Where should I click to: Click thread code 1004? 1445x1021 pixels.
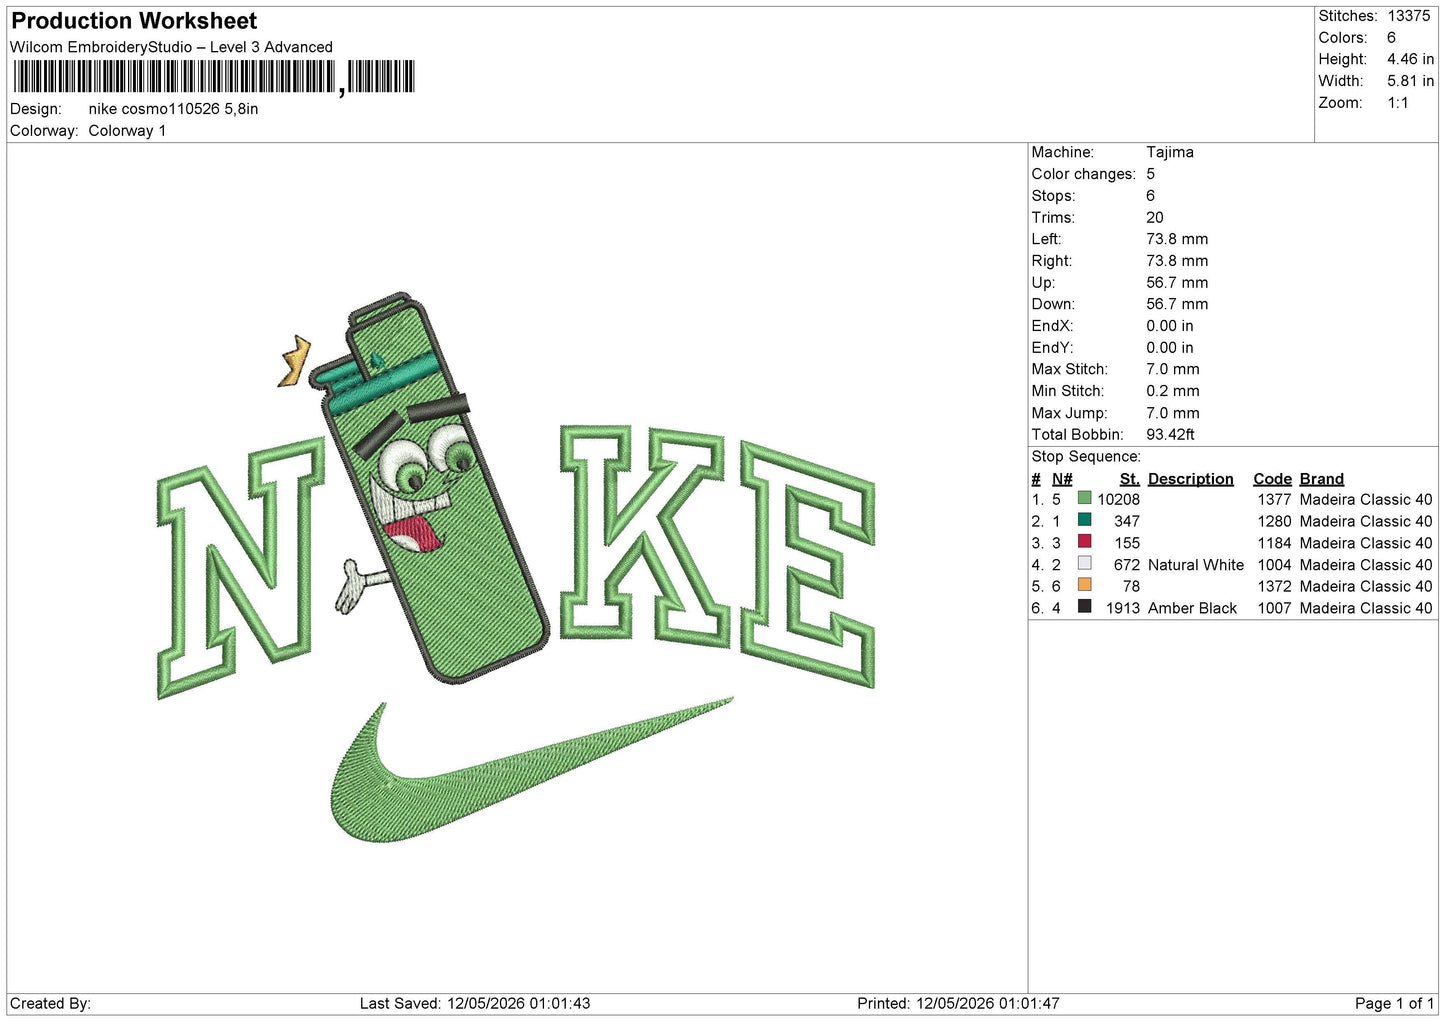tap(1274, 566)
